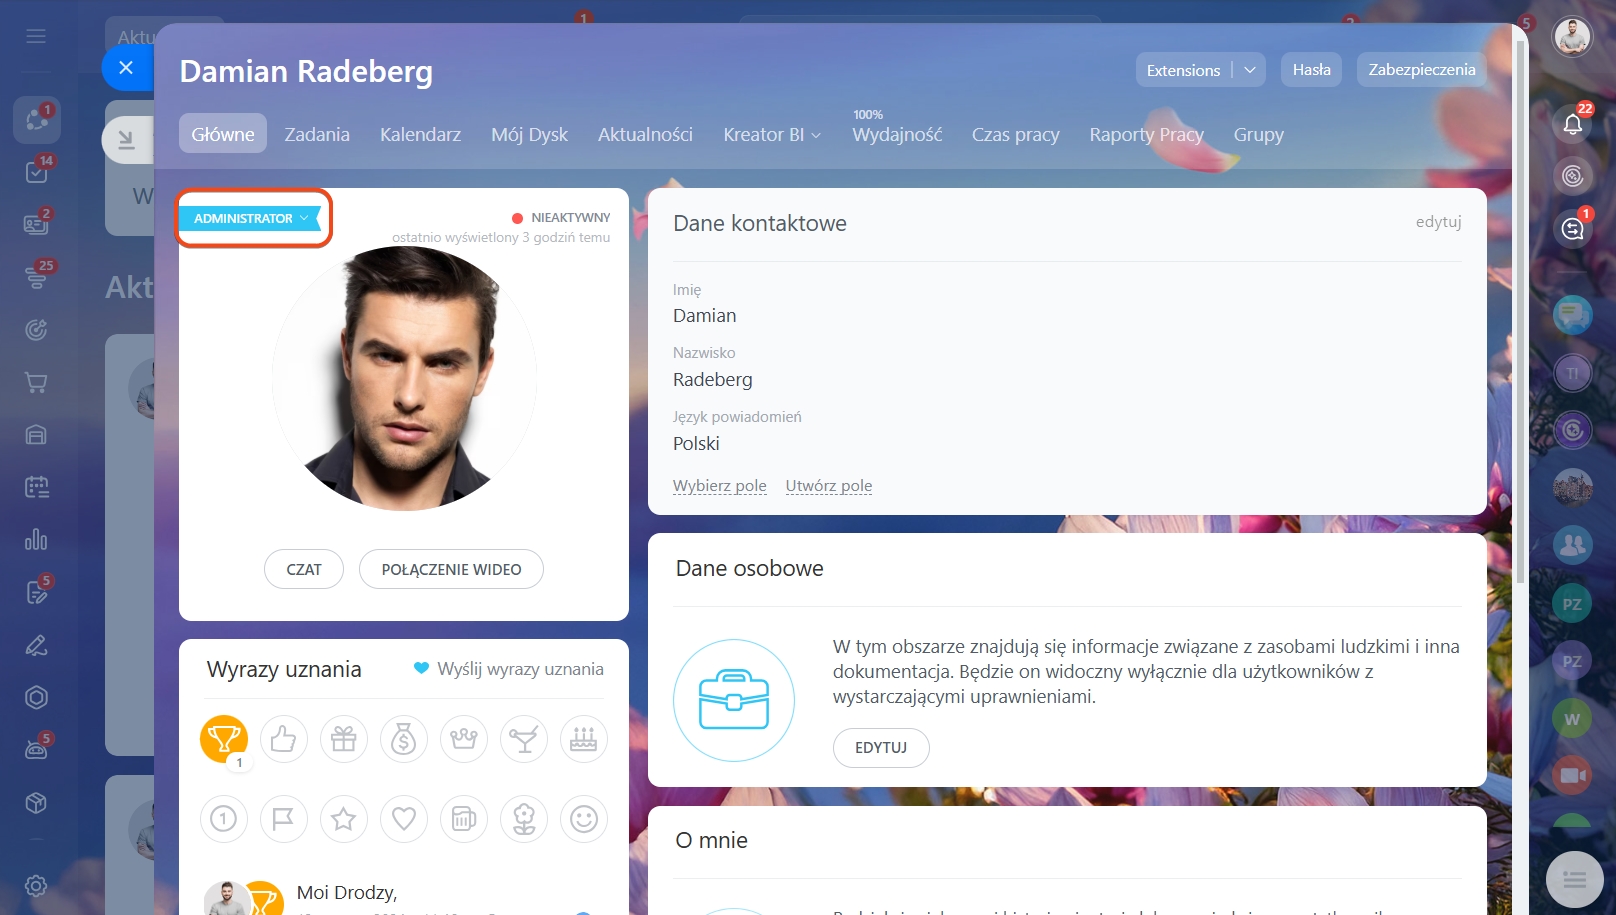Click the POŁĄCZENIE WIDEO button

tap(451, 569)
